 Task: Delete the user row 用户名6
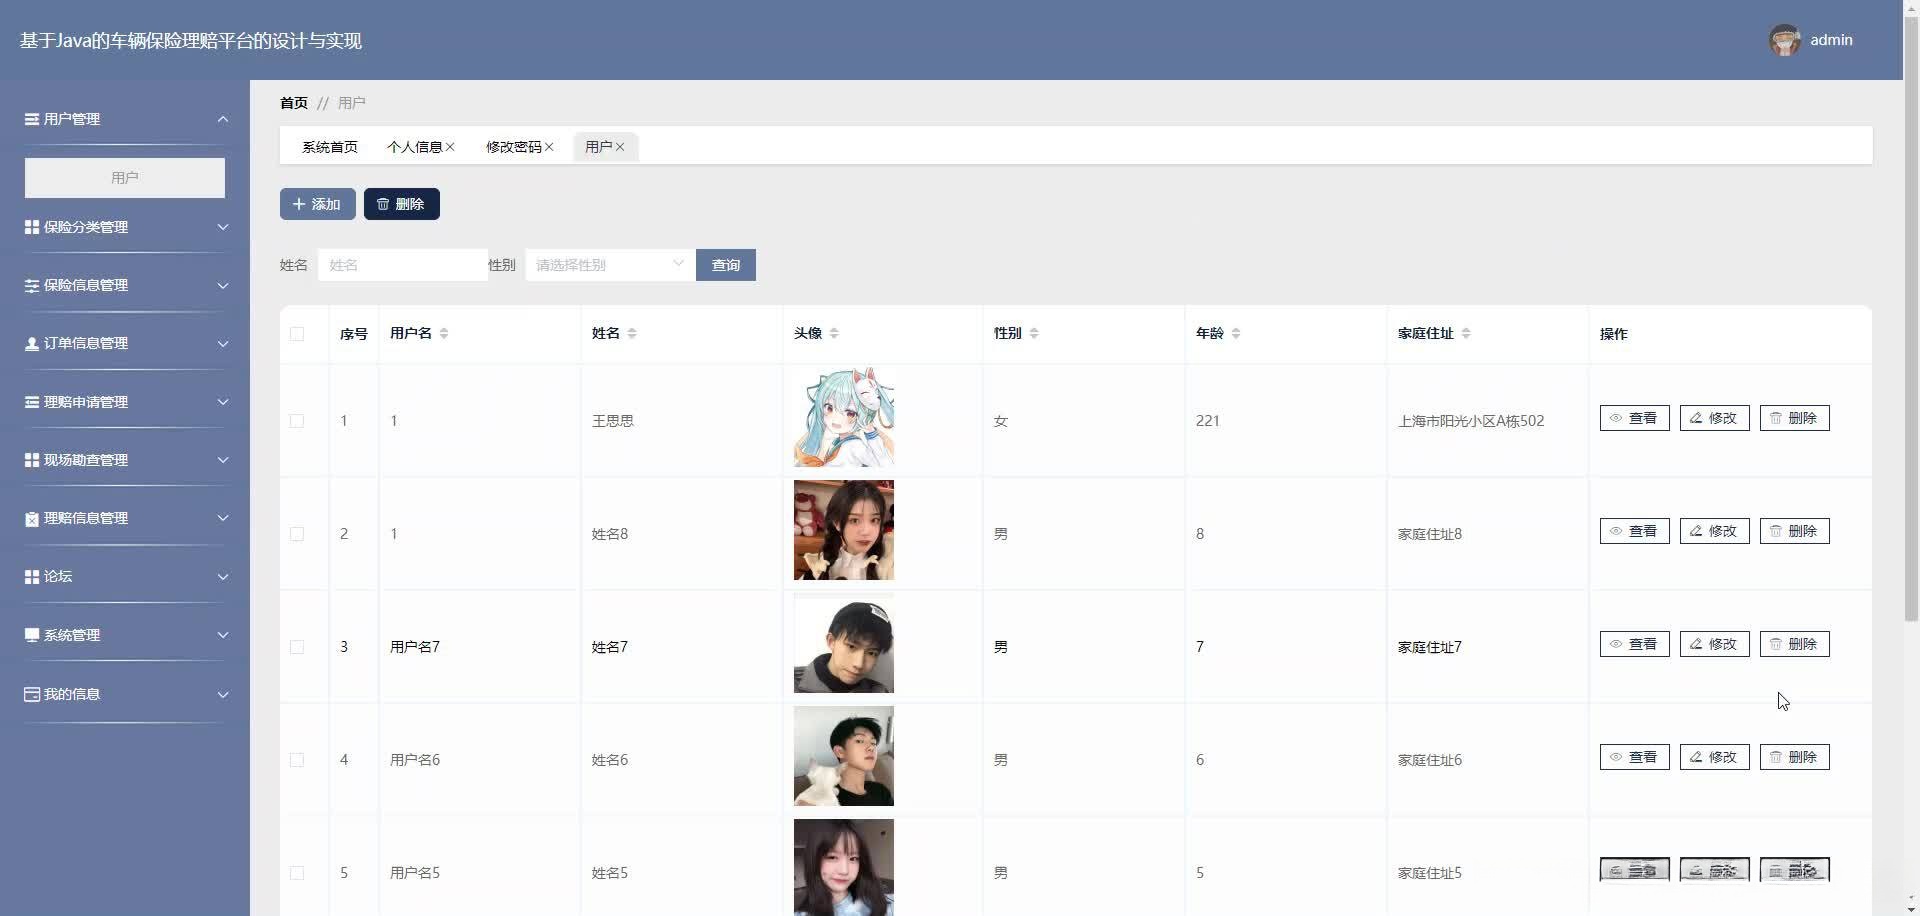pos(1795,757)
